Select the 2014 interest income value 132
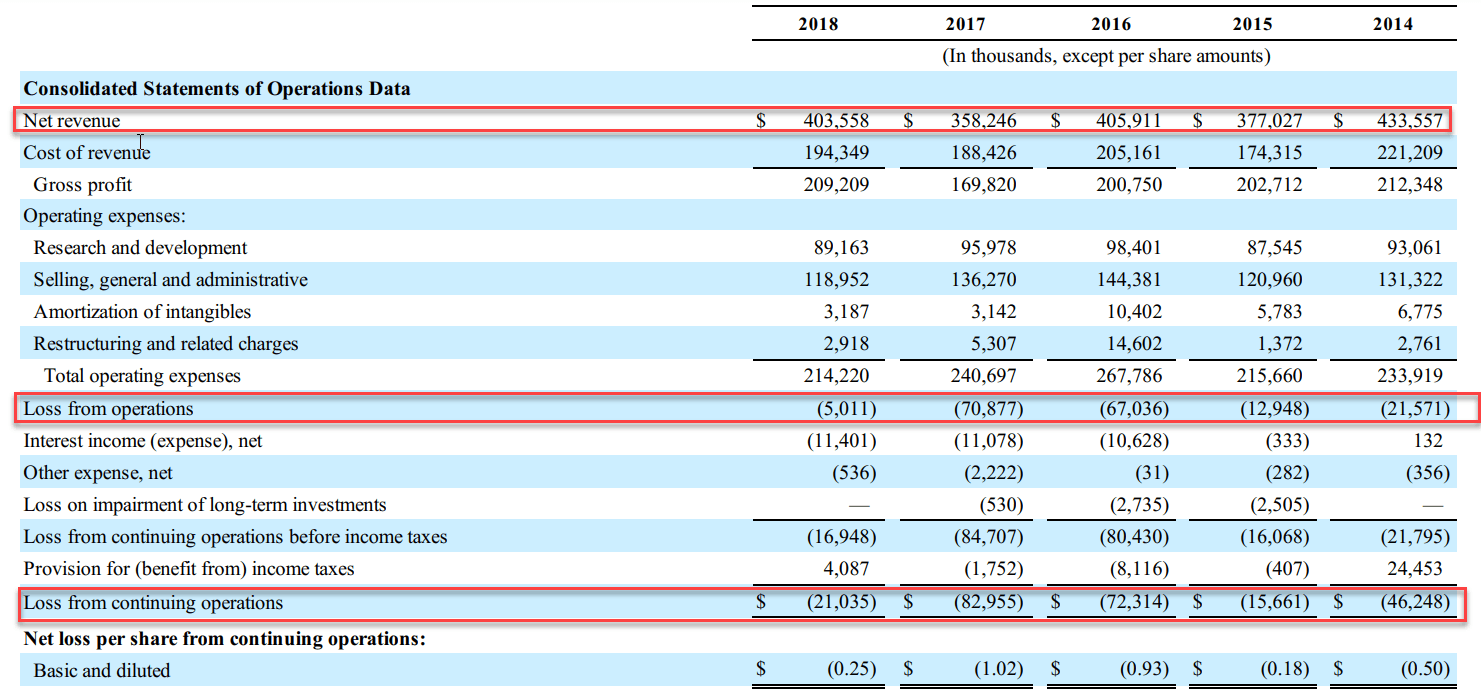Screen dimensions: 1481x693 coord(1428,441)
